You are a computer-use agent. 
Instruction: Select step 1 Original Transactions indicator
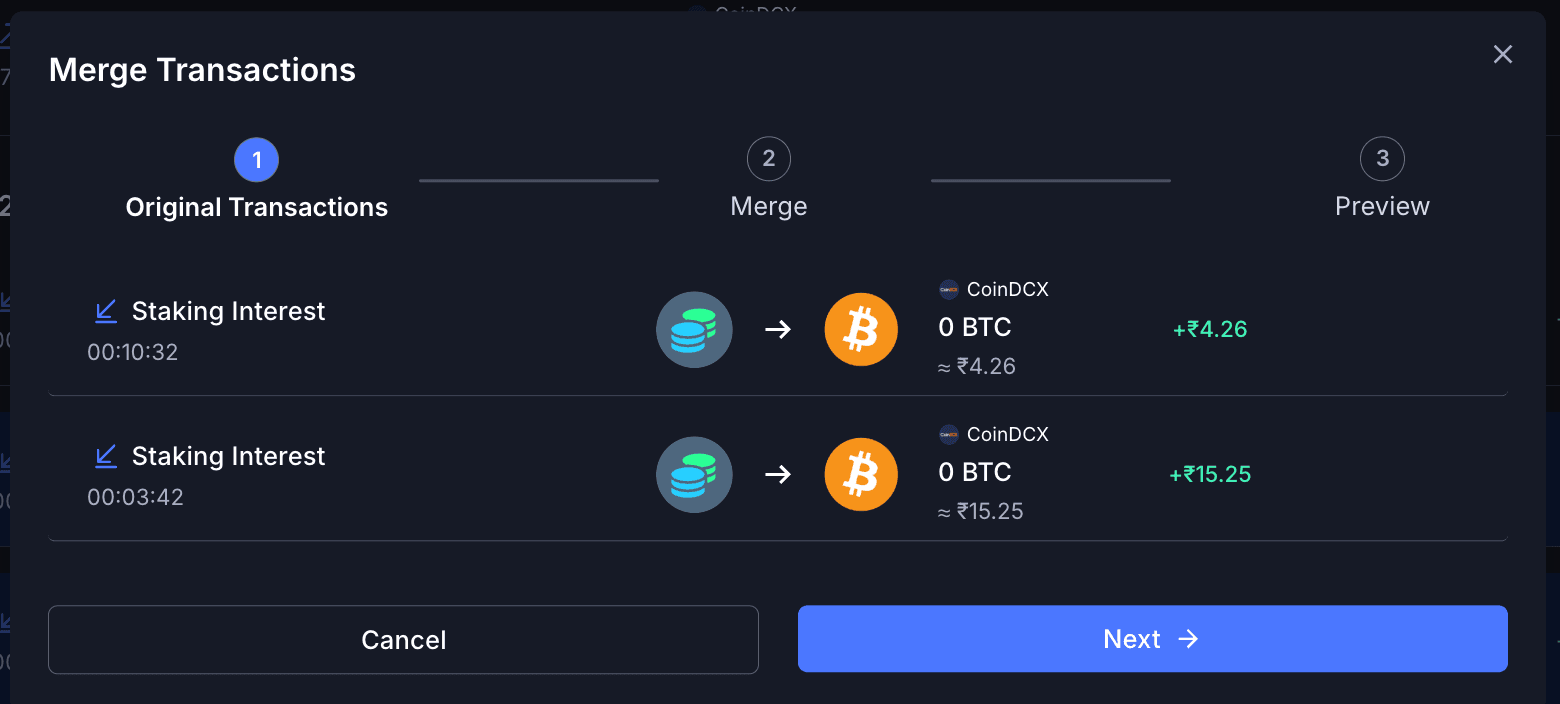coord(256,159)
